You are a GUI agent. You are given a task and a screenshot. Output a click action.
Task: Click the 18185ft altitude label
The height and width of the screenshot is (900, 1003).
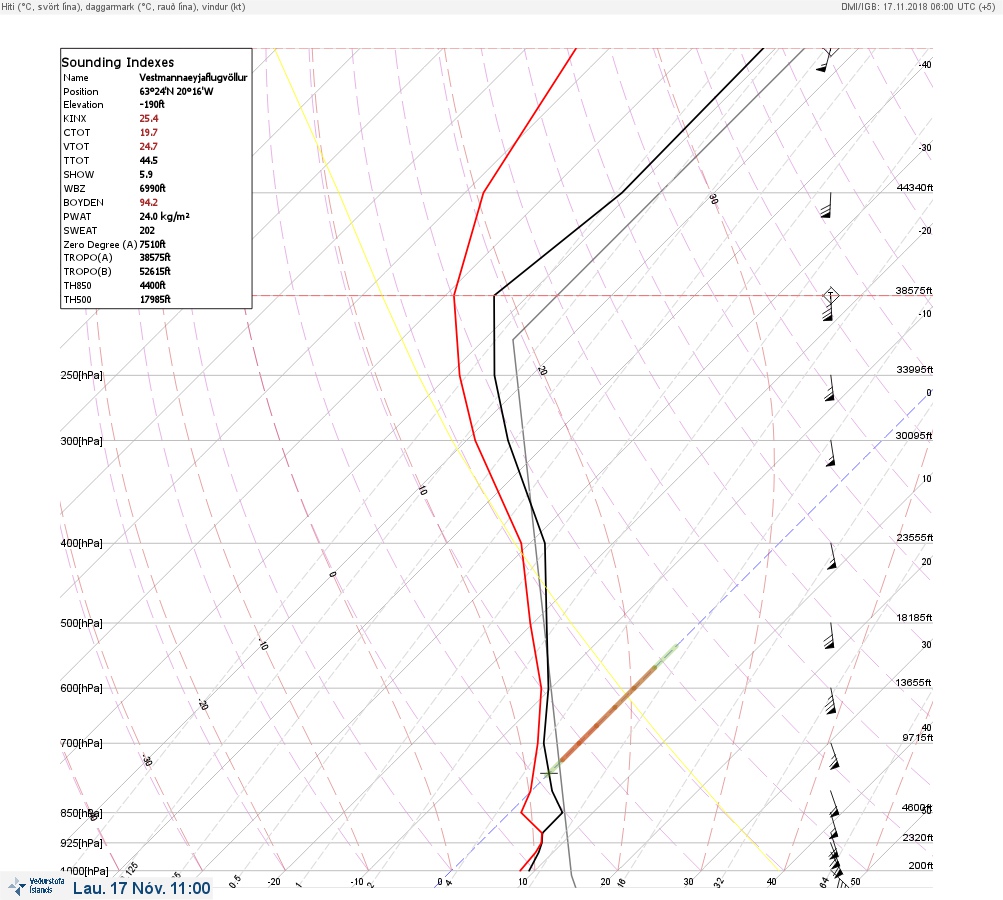(x=914, y=617)
